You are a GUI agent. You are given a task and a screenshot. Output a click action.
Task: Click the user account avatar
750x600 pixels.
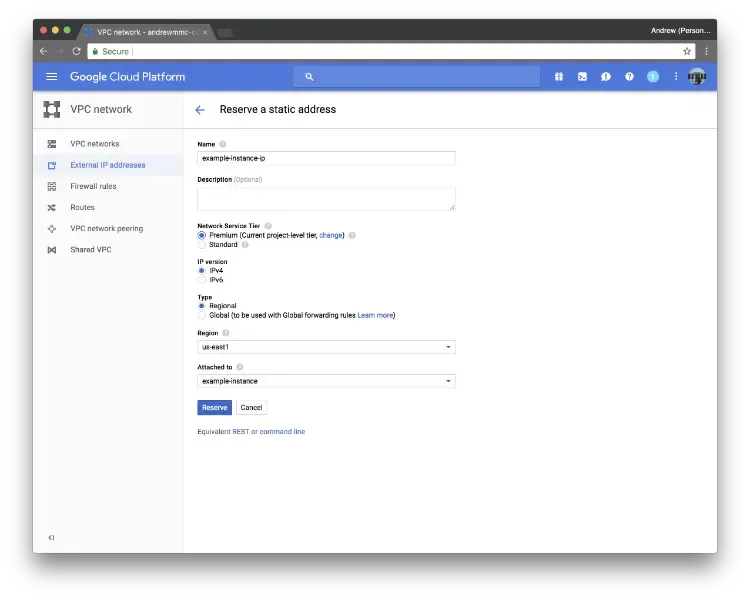[x=696, y=77]
